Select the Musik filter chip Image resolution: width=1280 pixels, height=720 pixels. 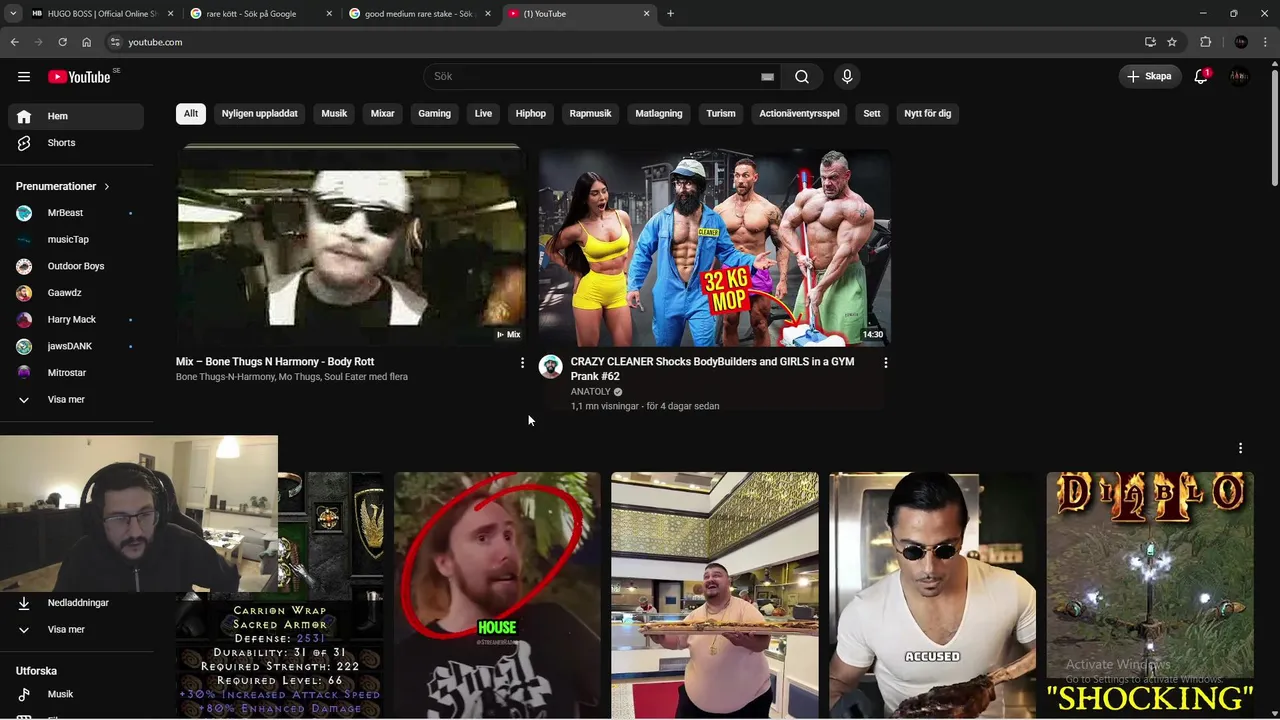pos(334,114)
